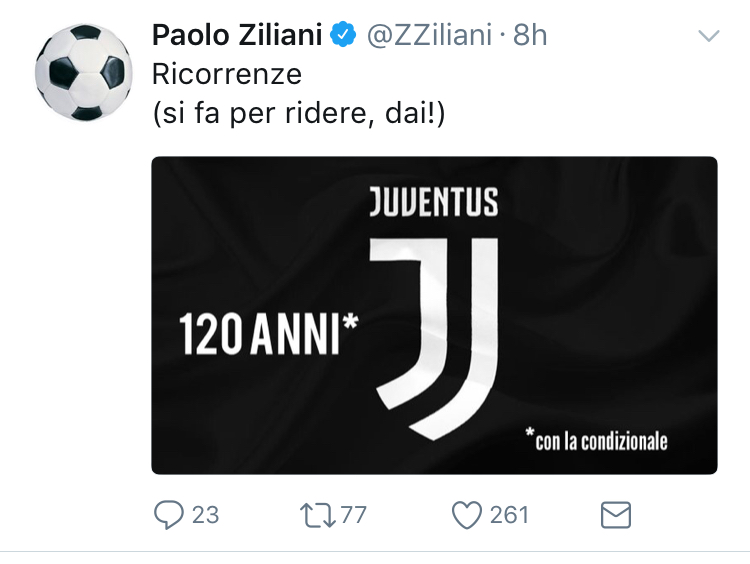This screenshot has width=750, height=564.
Task: Open the soccer ball profile avatar
Action: point(84,70)
